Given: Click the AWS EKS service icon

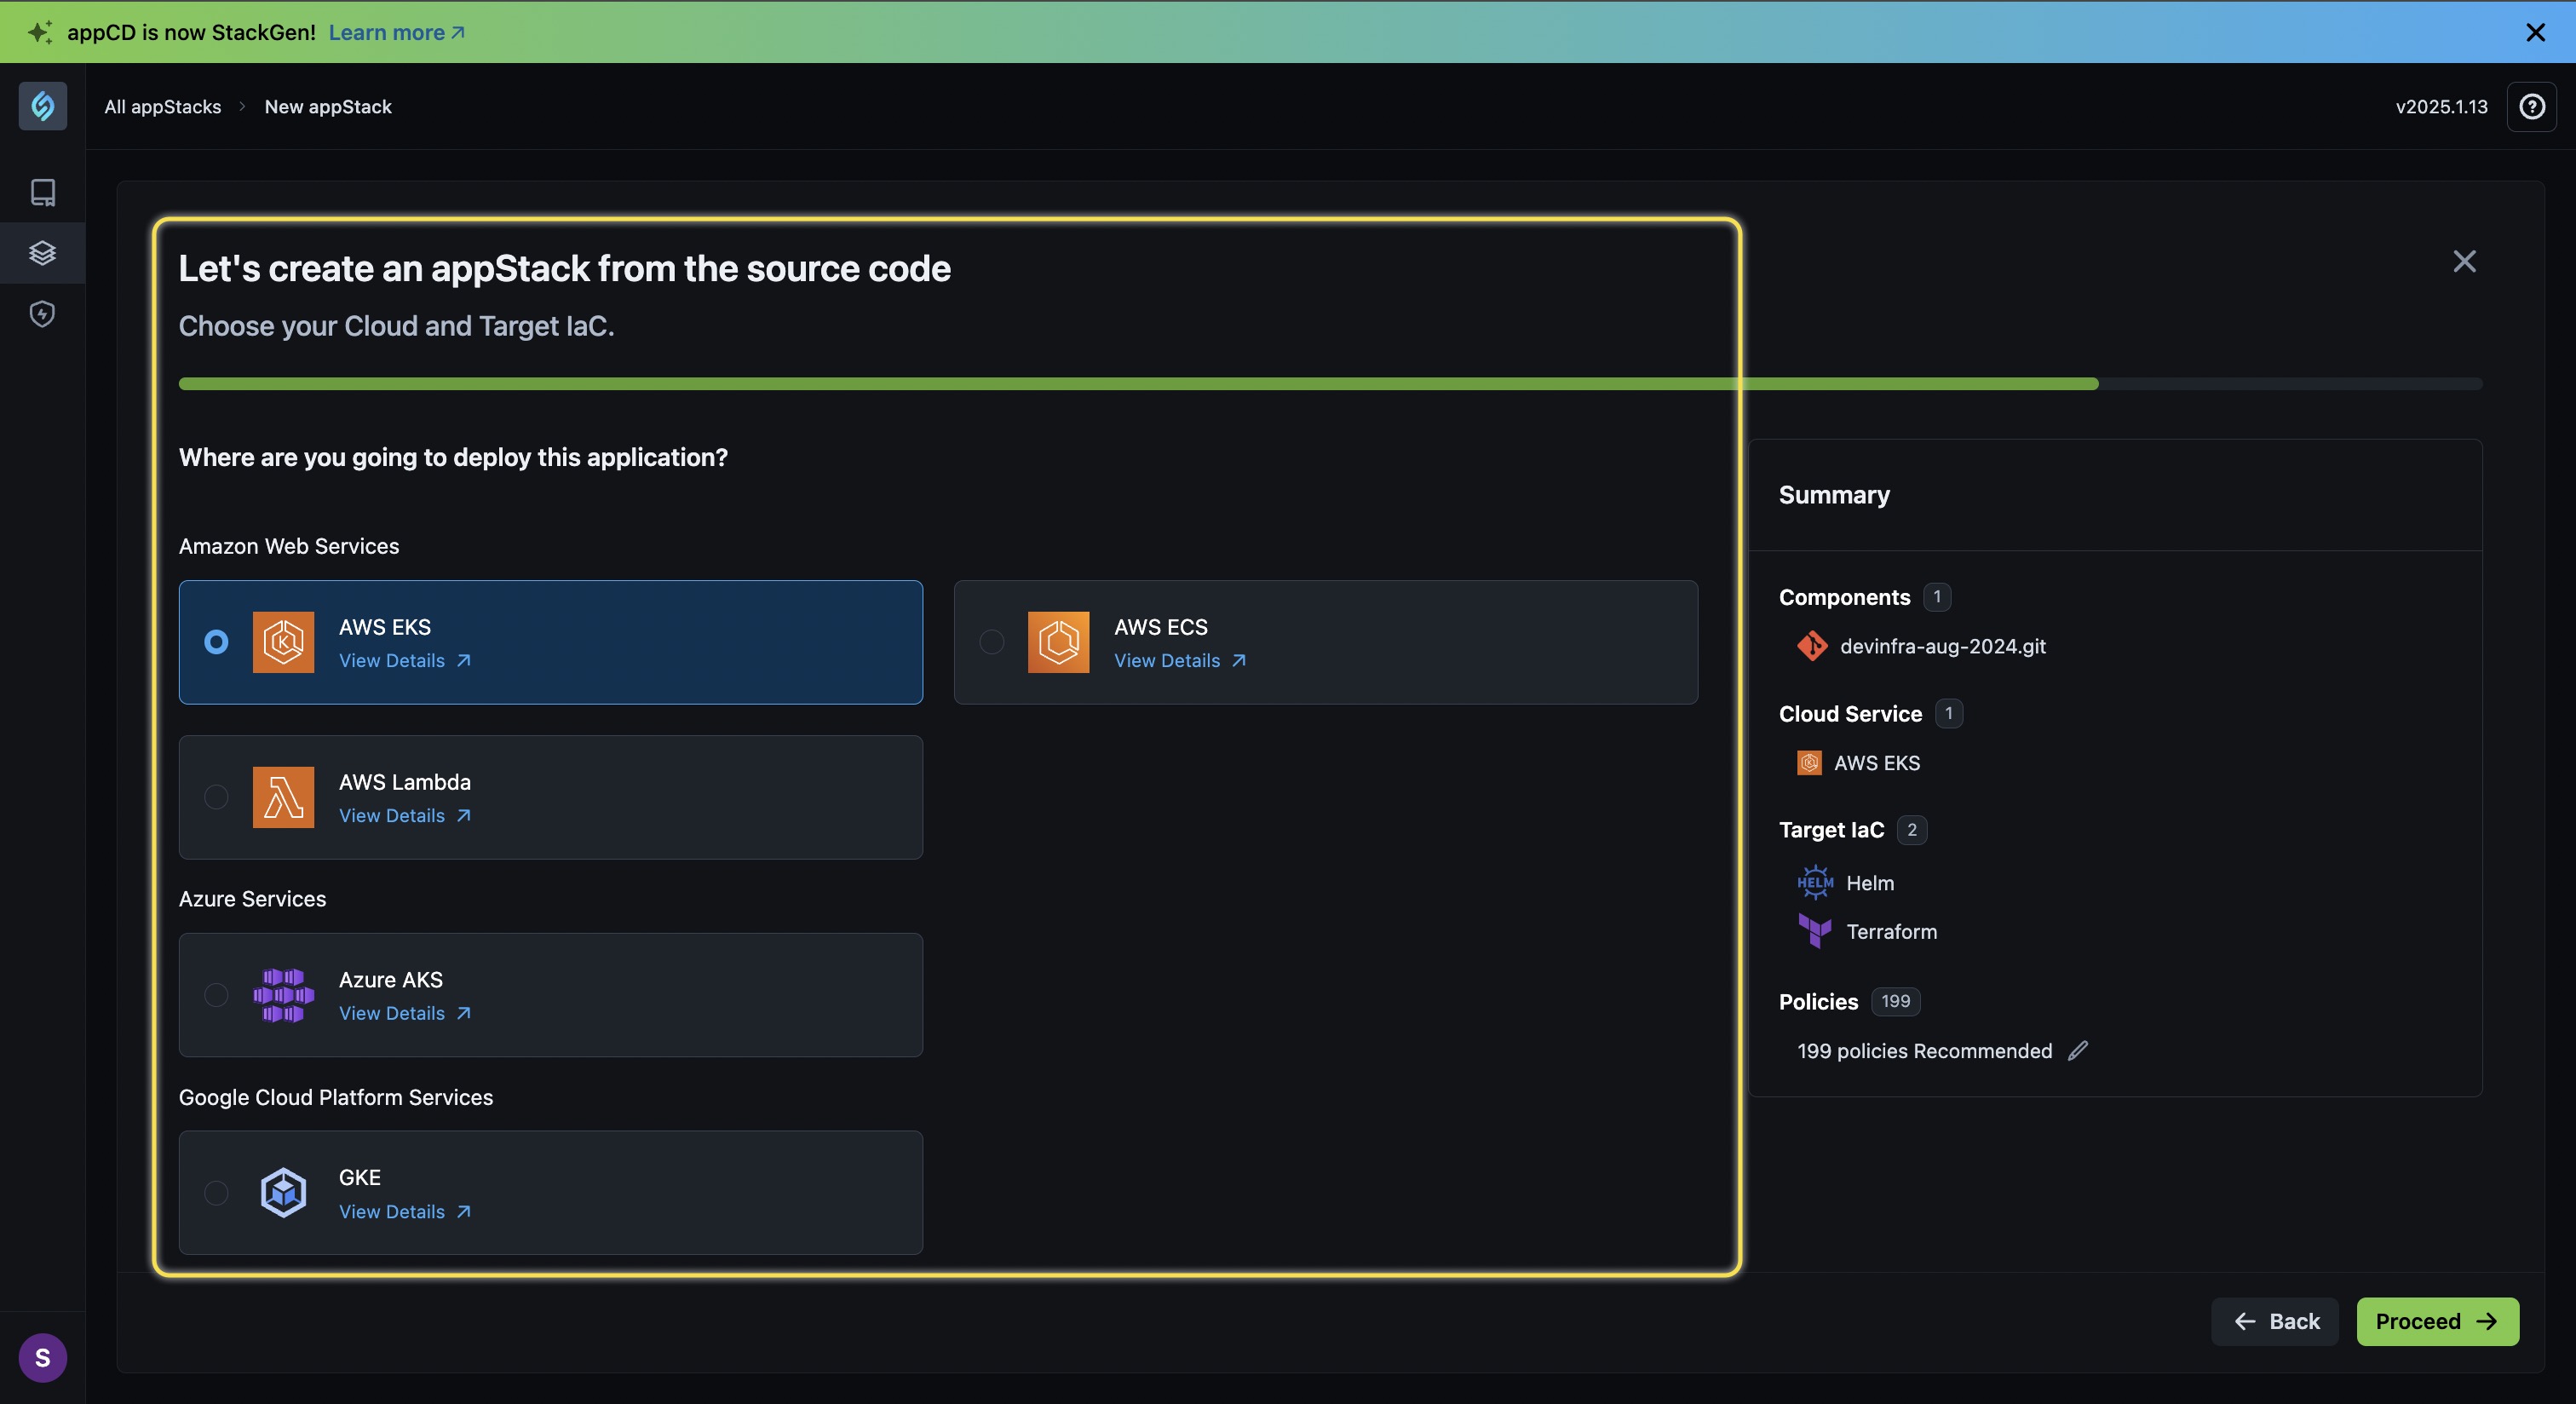Looking at the screenshot, I should (283, 642).
